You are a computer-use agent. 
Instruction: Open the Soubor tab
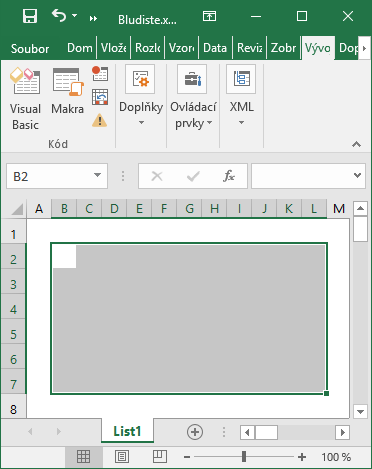[30, 49]
